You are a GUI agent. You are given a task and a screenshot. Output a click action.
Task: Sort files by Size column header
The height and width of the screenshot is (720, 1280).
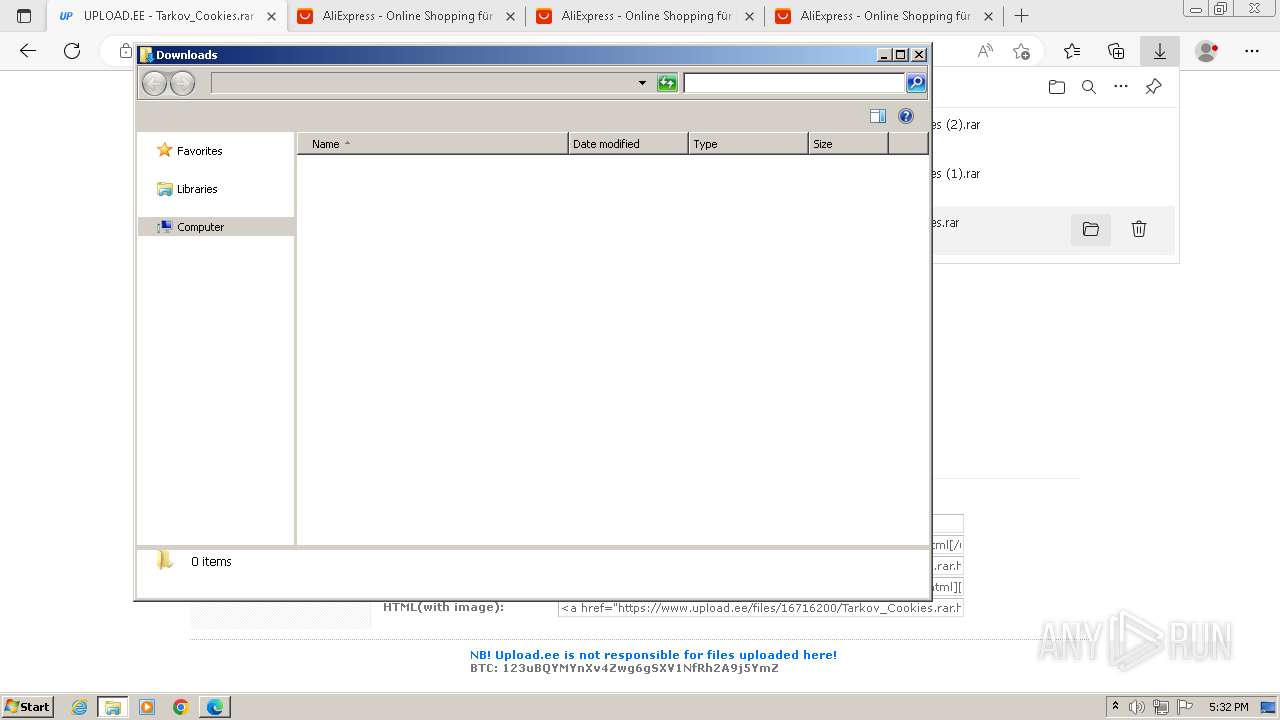click(x=848, y=144)
